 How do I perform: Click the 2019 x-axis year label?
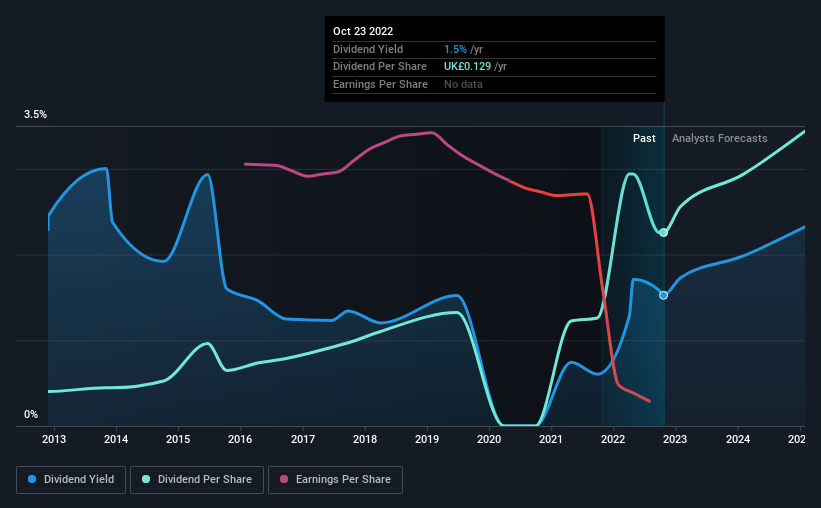[x=427, y=439]
